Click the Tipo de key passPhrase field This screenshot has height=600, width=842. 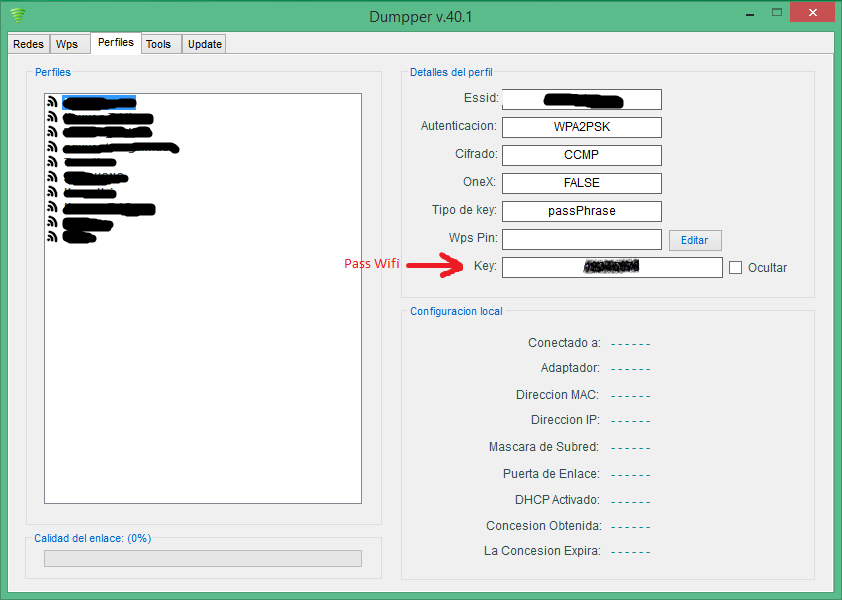click(582, 211)
